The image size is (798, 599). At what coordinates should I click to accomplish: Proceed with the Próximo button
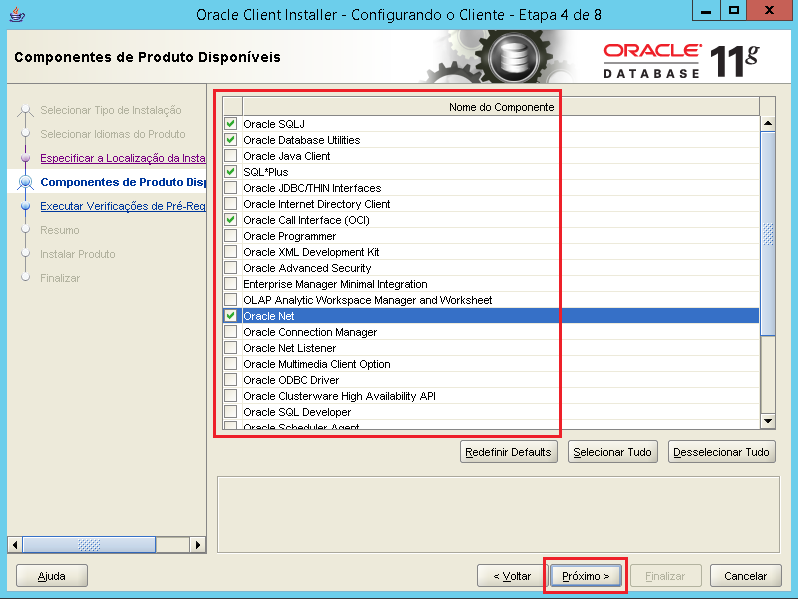click(585, 576)
